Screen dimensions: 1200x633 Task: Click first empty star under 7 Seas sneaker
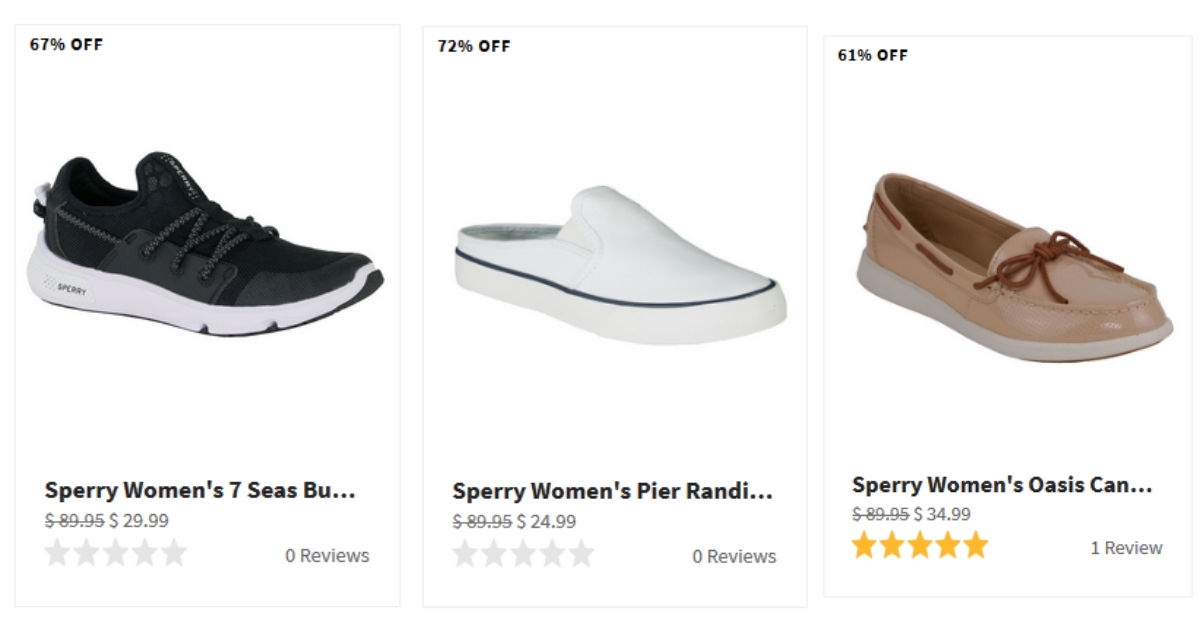point(58,553)
